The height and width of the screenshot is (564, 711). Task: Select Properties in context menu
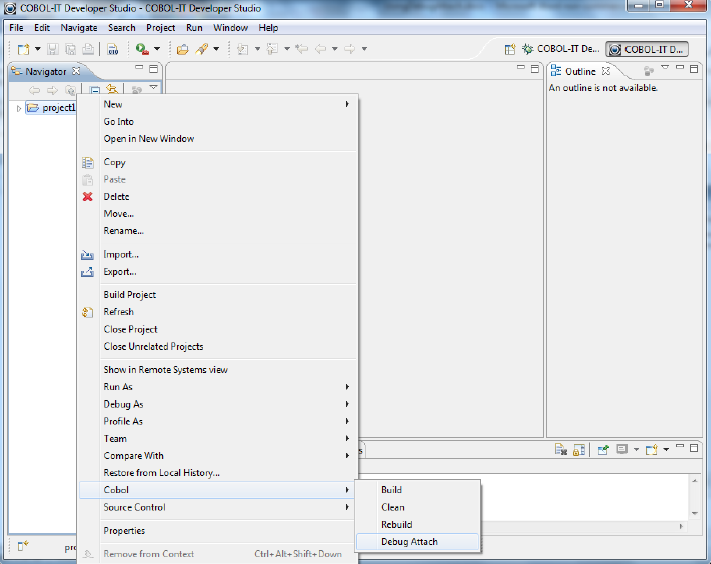click(x=218, y=531)
